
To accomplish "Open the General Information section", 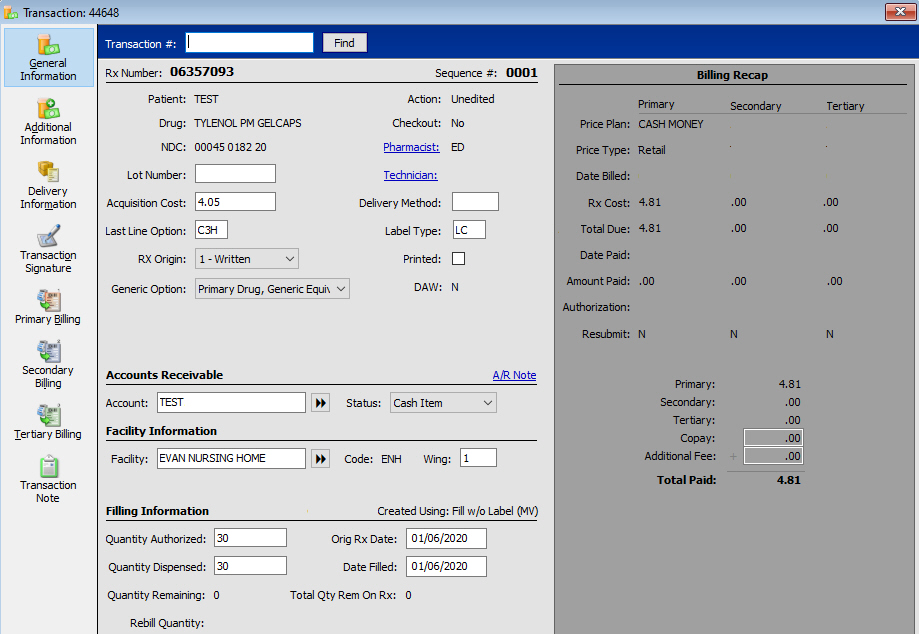I will click(48, 57).
